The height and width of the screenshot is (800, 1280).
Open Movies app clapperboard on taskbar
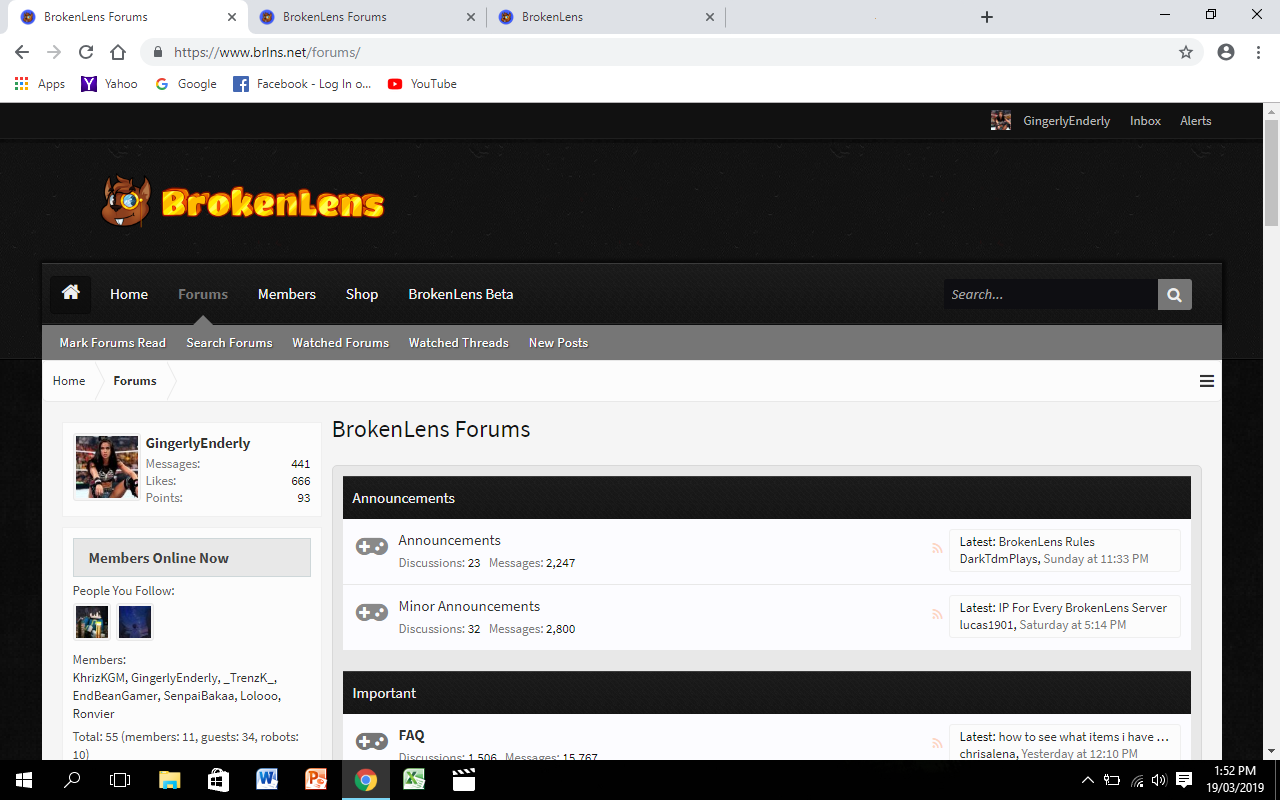463,780
